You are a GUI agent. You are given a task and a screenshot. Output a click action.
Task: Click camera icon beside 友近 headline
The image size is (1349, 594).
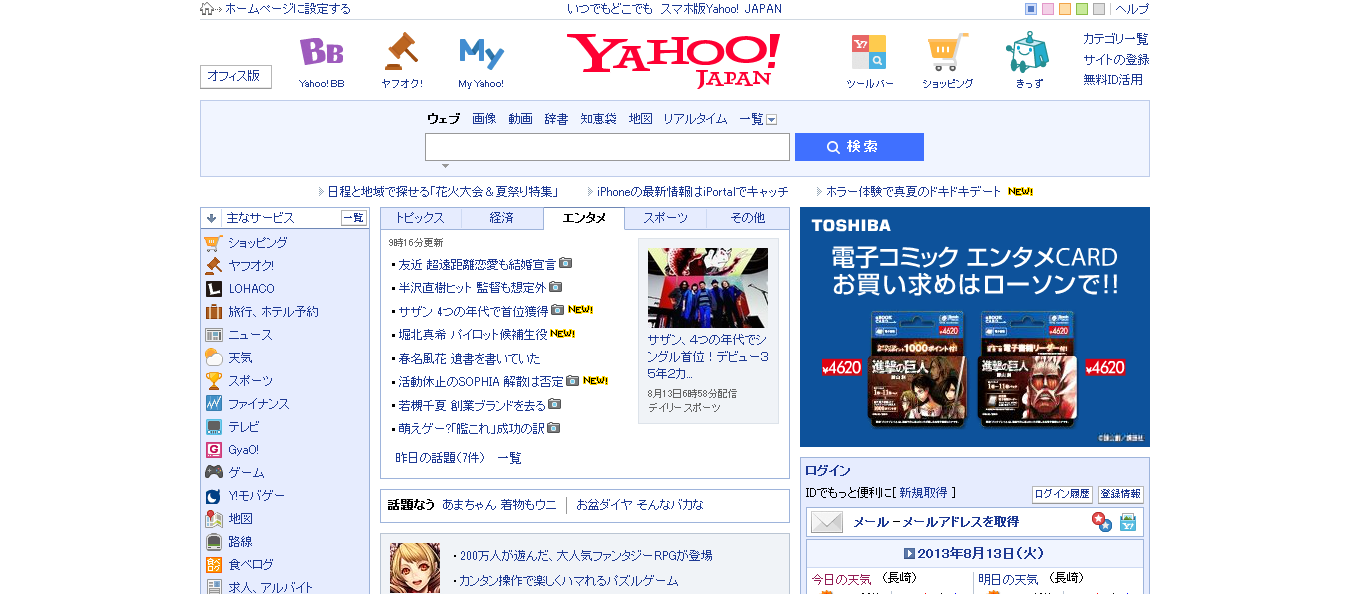(565, 263)
